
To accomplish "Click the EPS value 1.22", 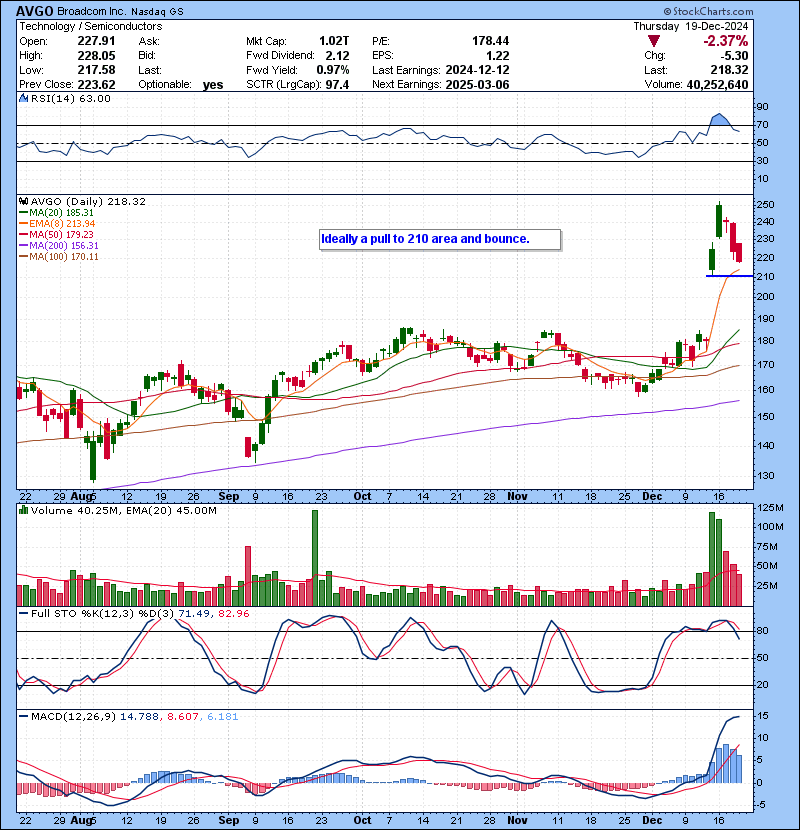I will [x=498, y=56].
